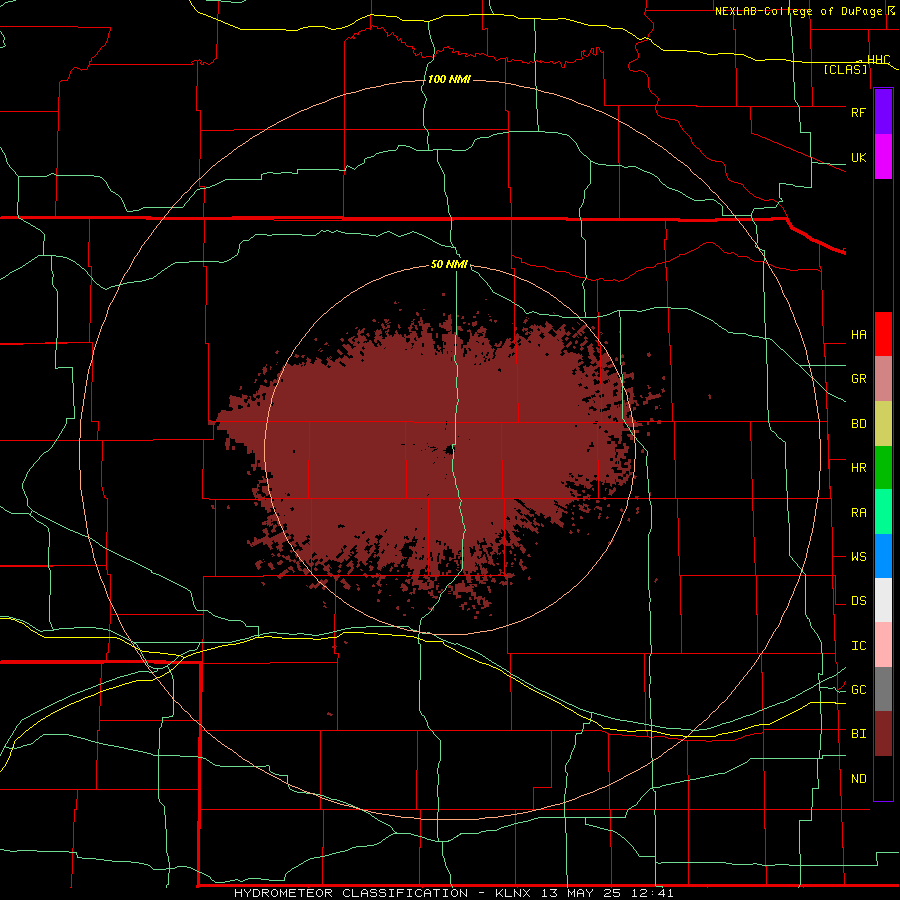Click the RF legend label
This screenshot has width=900, height=900.
click(x=858, y=112)
